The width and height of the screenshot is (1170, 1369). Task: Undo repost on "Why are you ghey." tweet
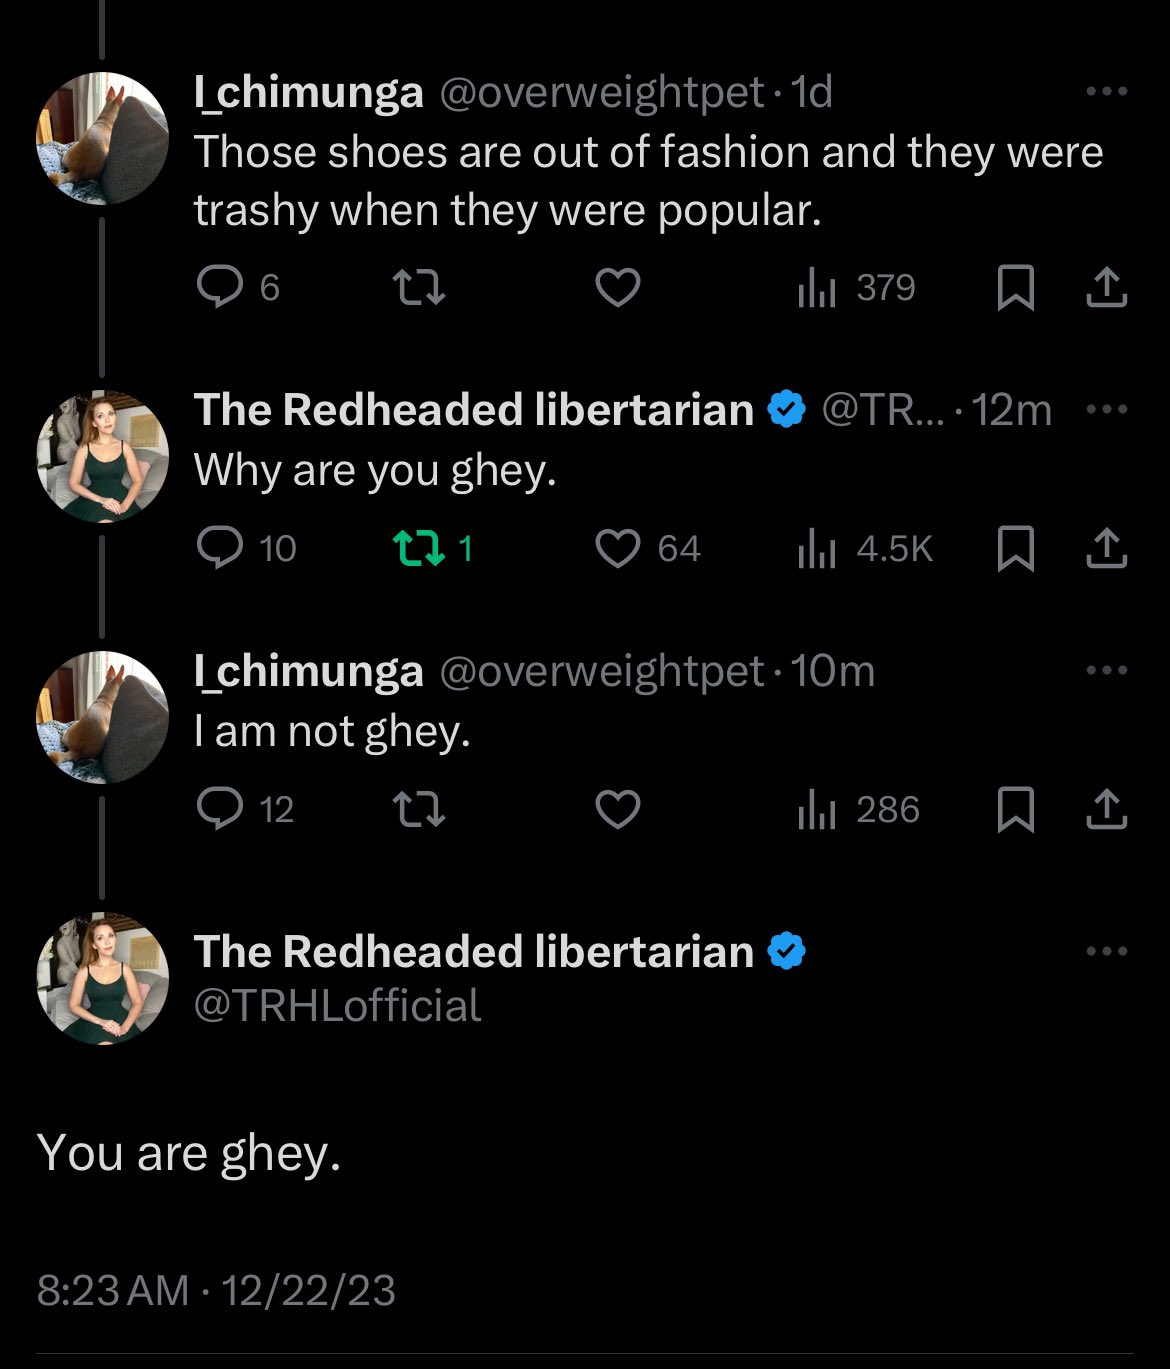click(419, 548)
